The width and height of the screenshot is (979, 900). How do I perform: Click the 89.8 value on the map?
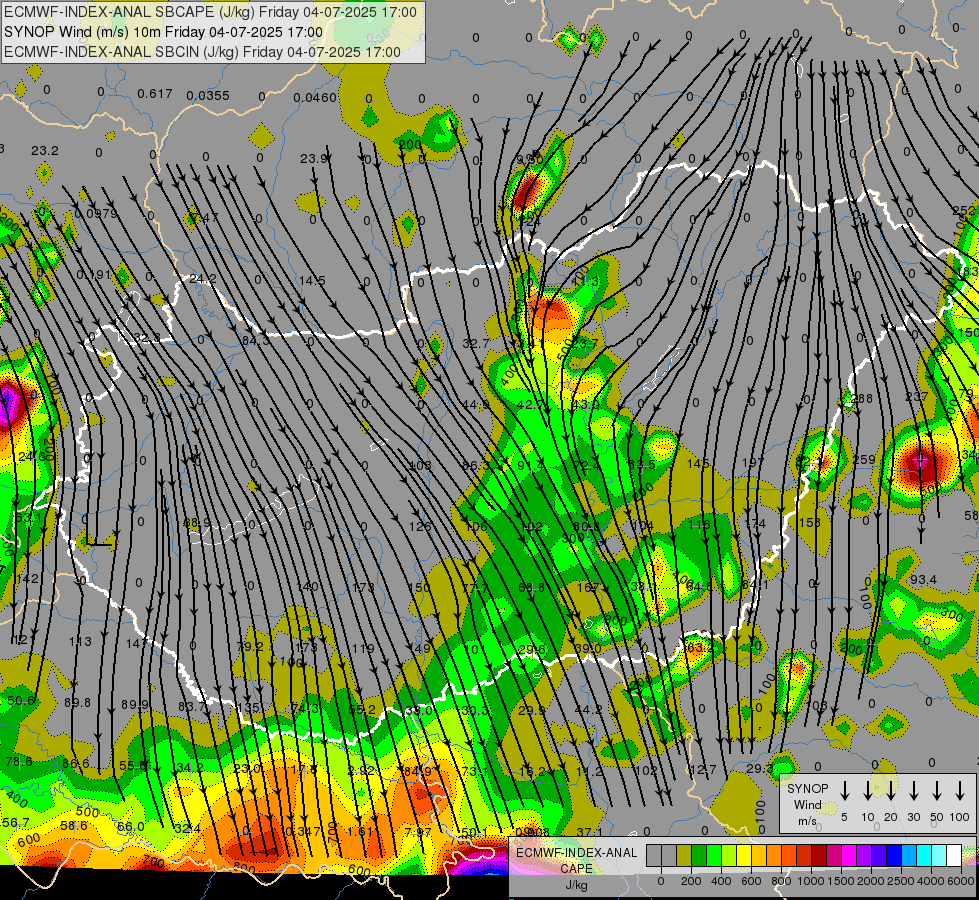pyautogui.click(x=77, y=703)
